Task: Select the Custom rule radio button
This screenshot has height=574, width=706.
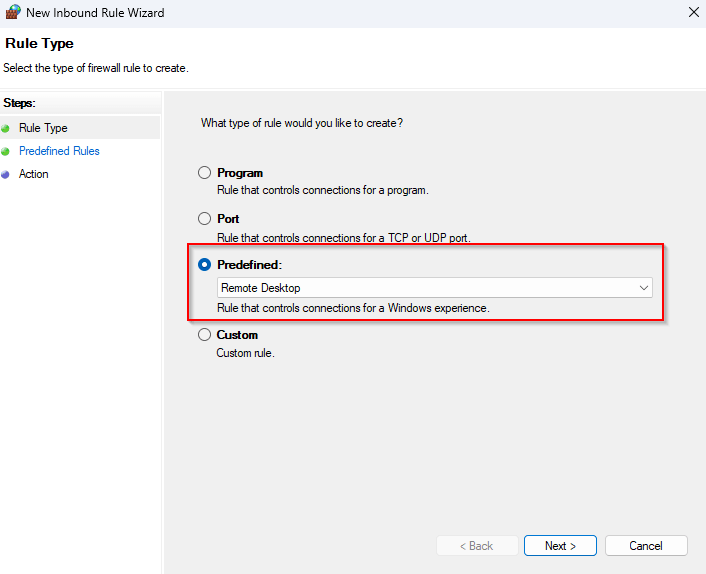Action: click(205, 335)
